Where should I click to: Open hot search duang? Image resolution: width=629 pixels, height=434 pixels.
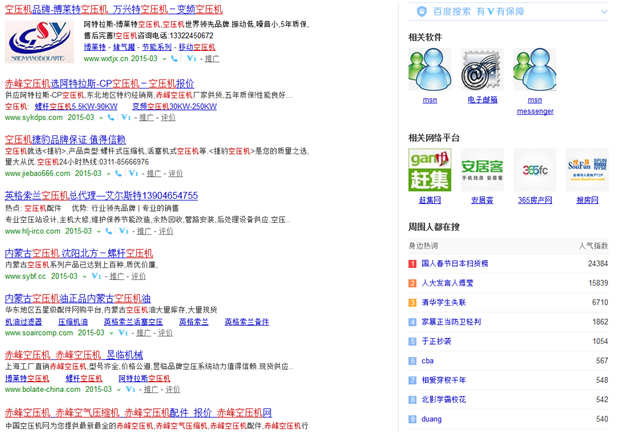432,419
